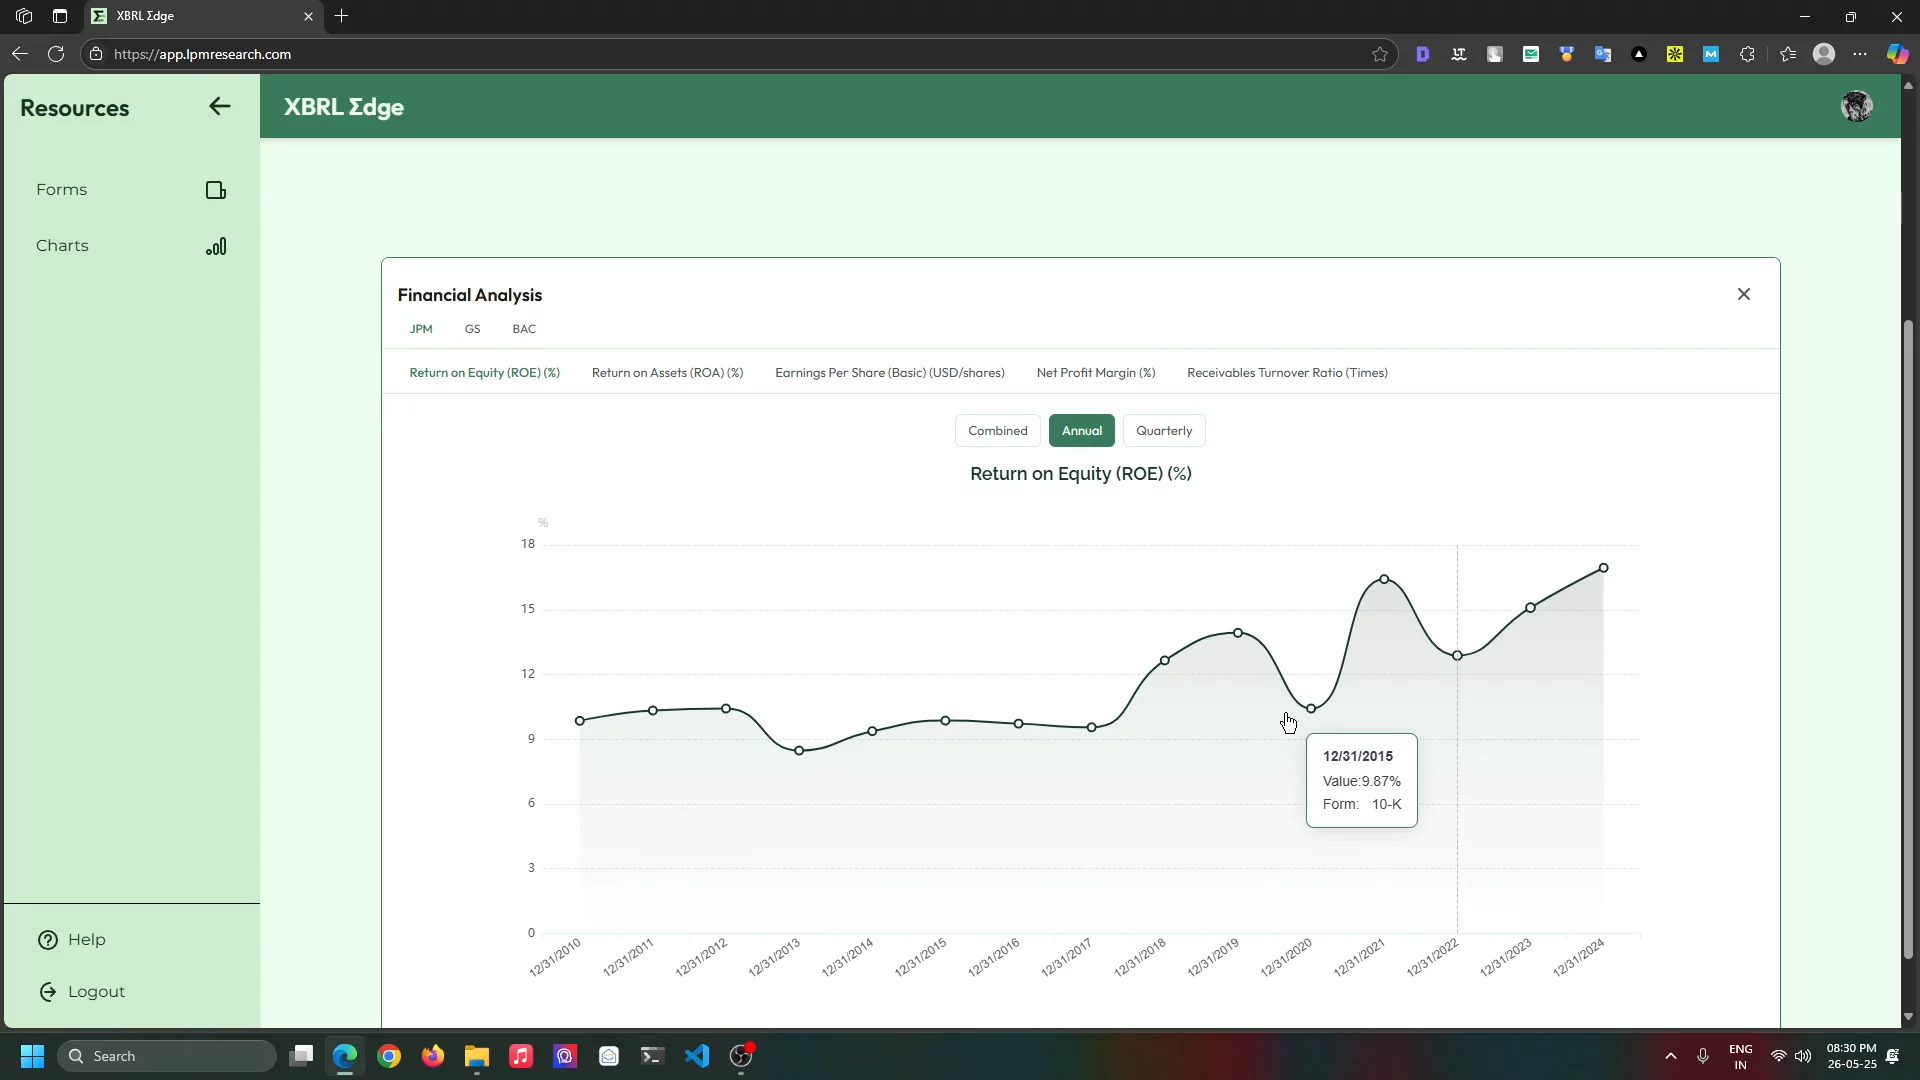Collapse the Resources sidebar with back arrow
1920x1080 pixels.
[x=220, y=106]
